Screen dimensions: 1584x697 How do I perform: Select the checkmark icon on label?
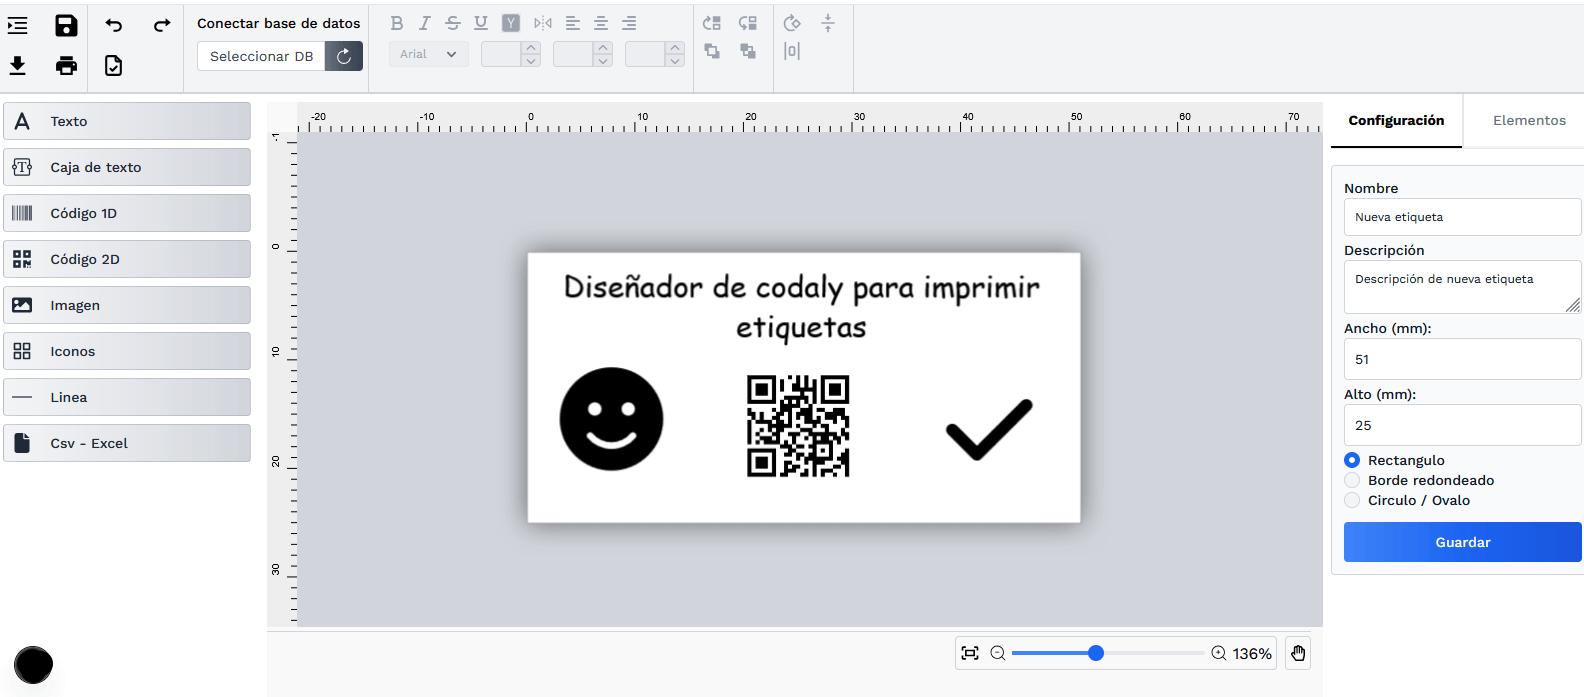pyautogui.click(x=989, y=429)
